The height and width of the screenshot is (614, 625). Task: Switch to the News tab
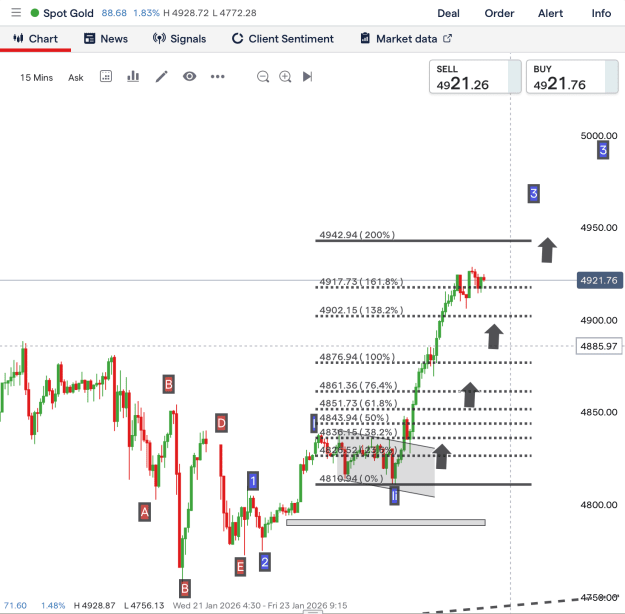[x=106, y=39]
